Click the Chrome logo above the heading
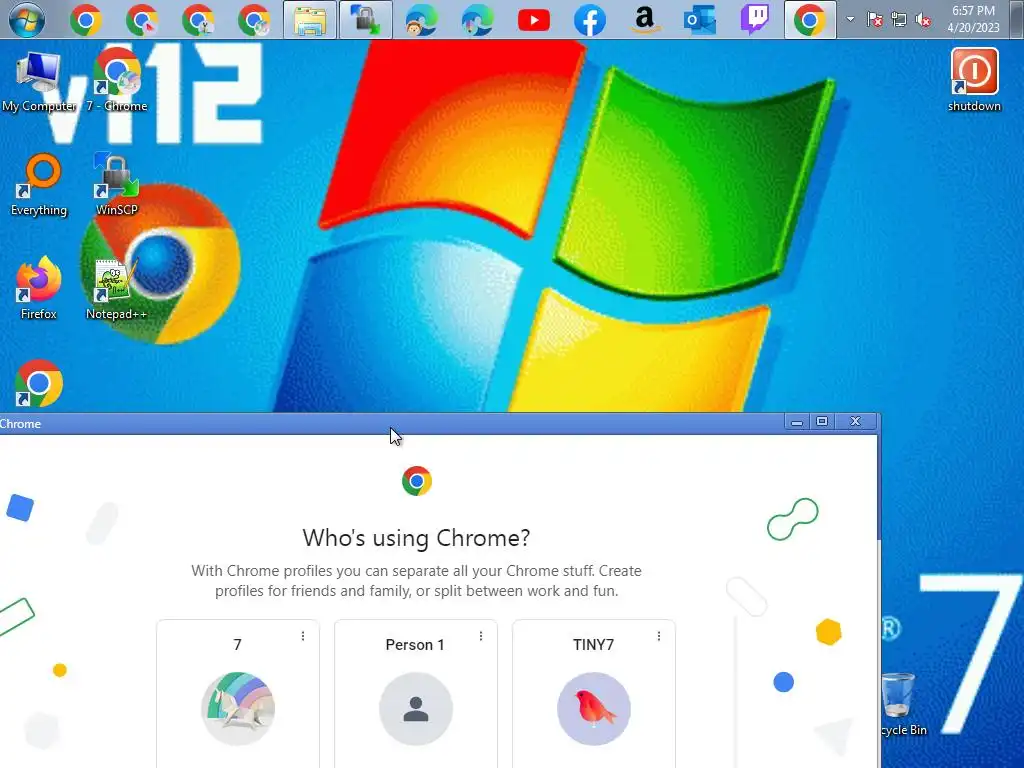The width and height of the screenshot is (1024, 768). [417, 481]
